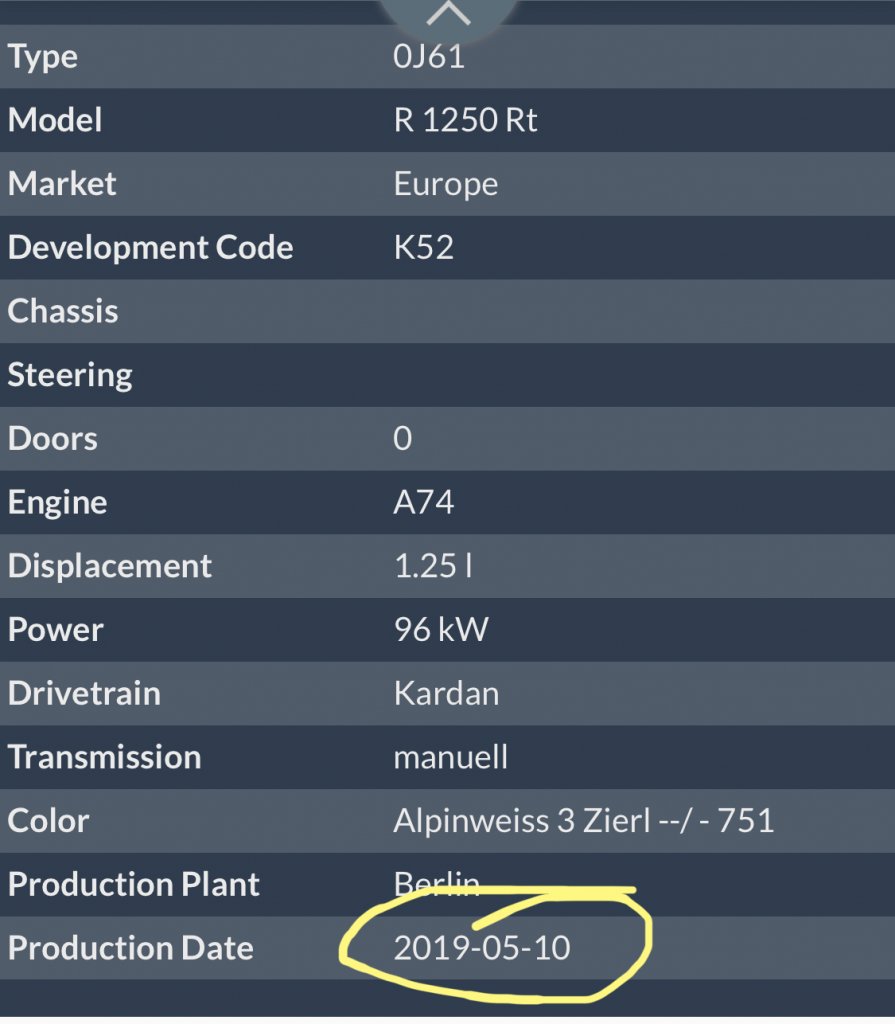This screenshot has height=1024, width=895.
Task: Click the Development Code value K52
Action: [423, 248]
